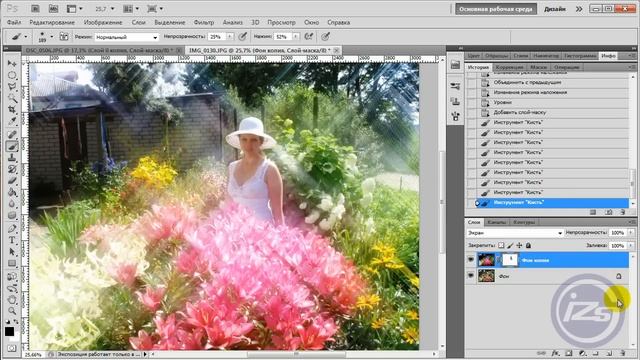
Task: Hide the 'Фон копия' layer
Action: 471,260
